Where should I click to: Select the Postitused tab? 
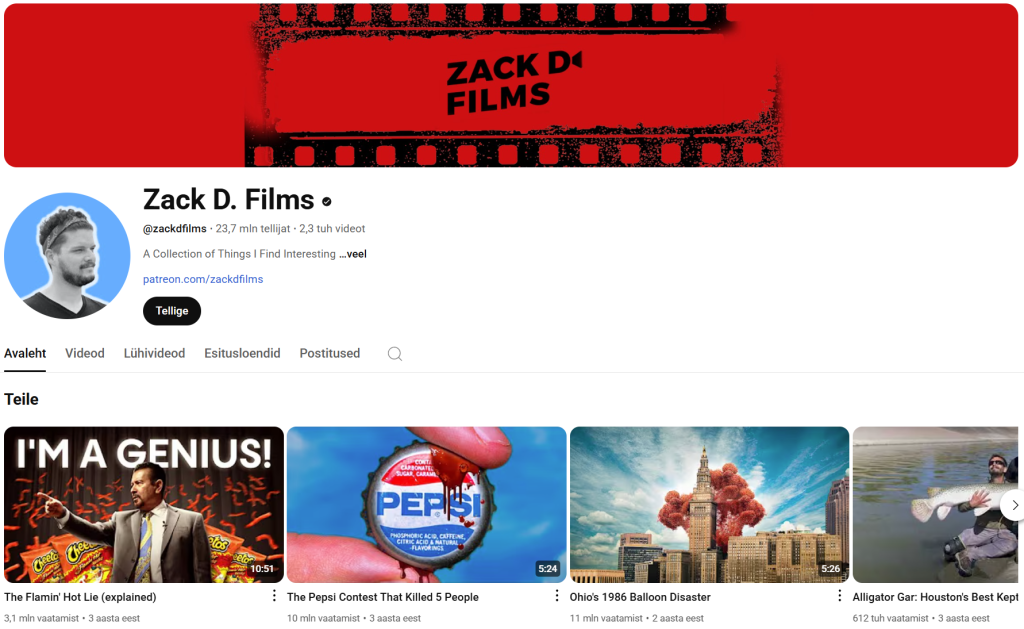pos(329,353)
